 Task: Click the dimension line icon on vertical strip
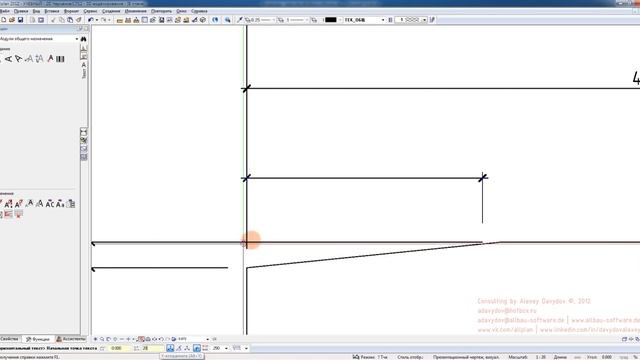pos(84,132)
